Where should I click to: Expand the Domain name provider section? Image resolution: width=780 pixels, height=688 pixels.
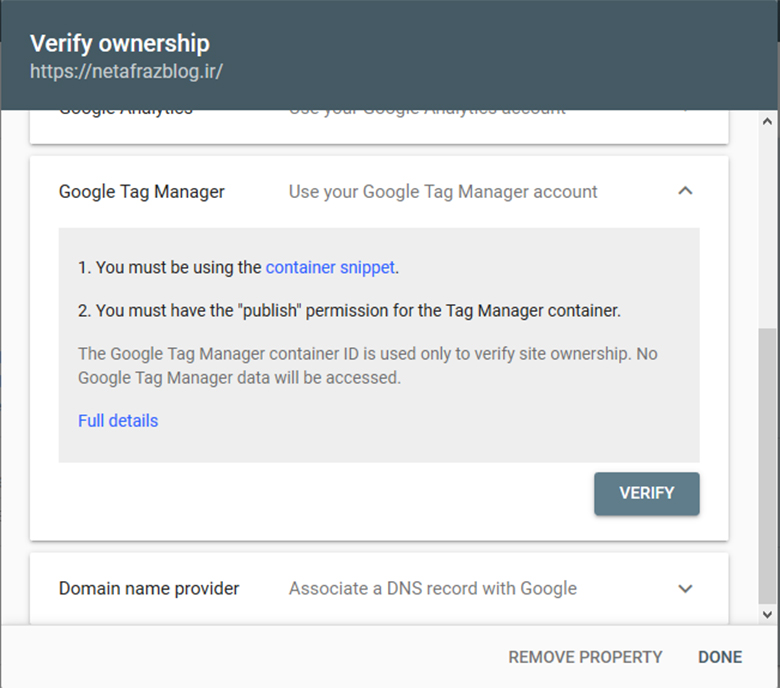coord(685,589)
